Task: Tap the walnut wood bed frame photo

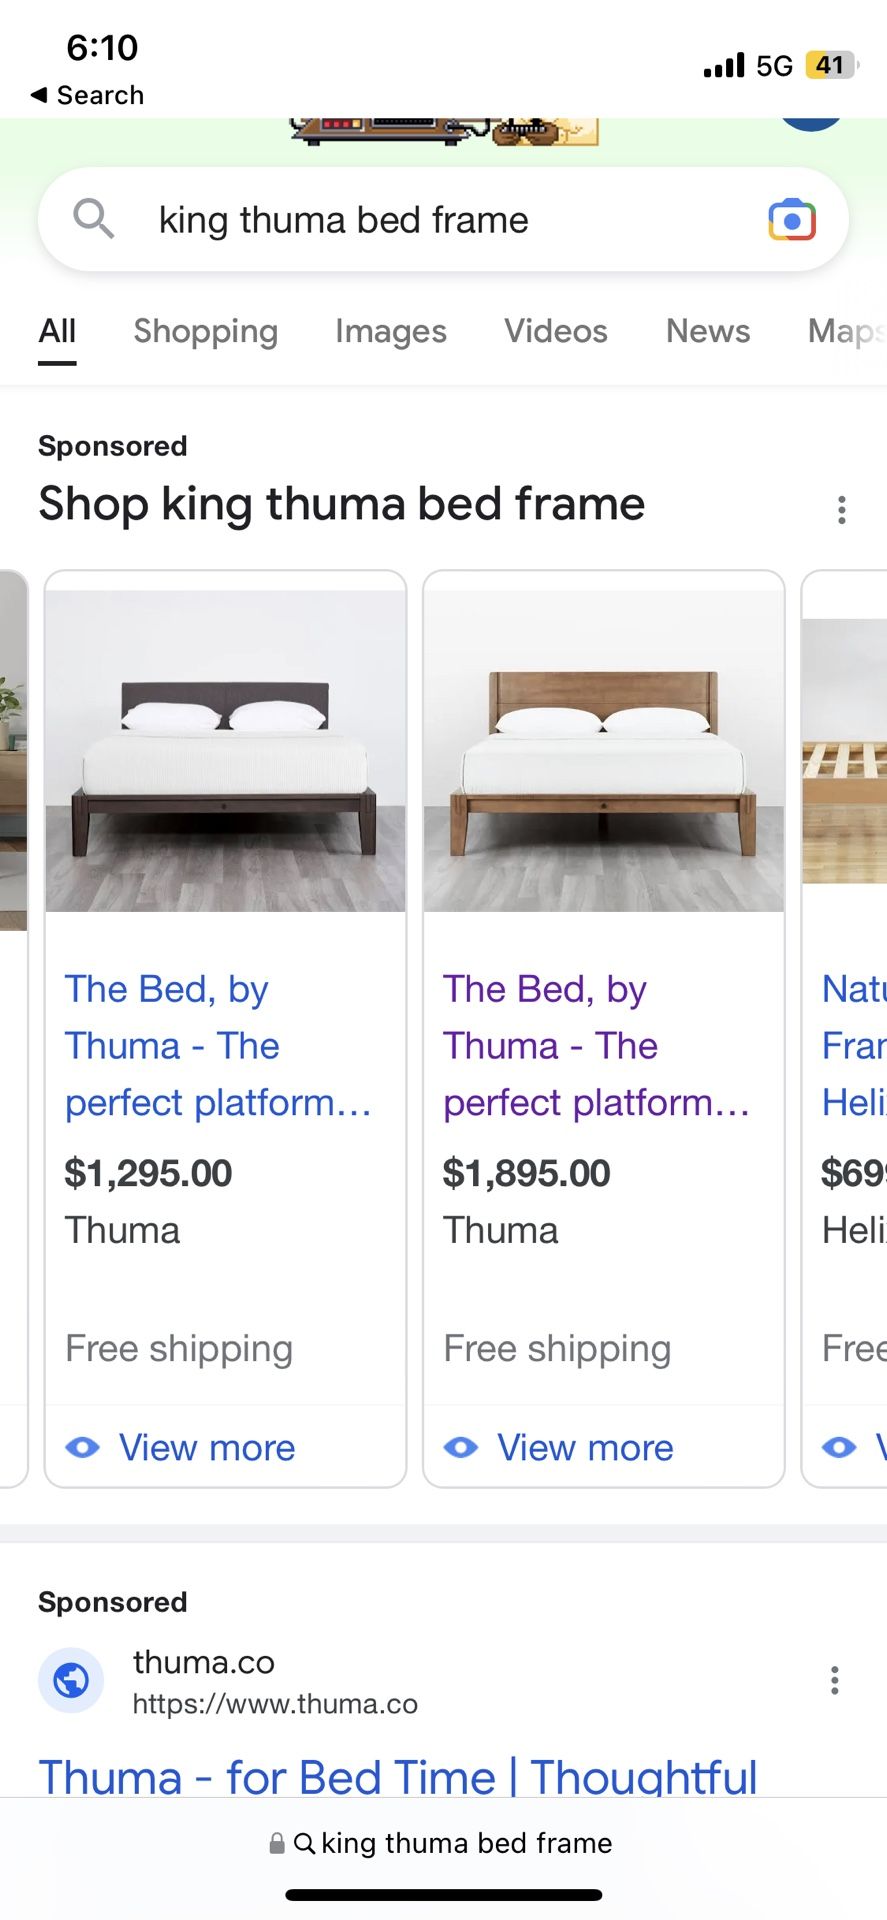Action: (x=604, y=750)
